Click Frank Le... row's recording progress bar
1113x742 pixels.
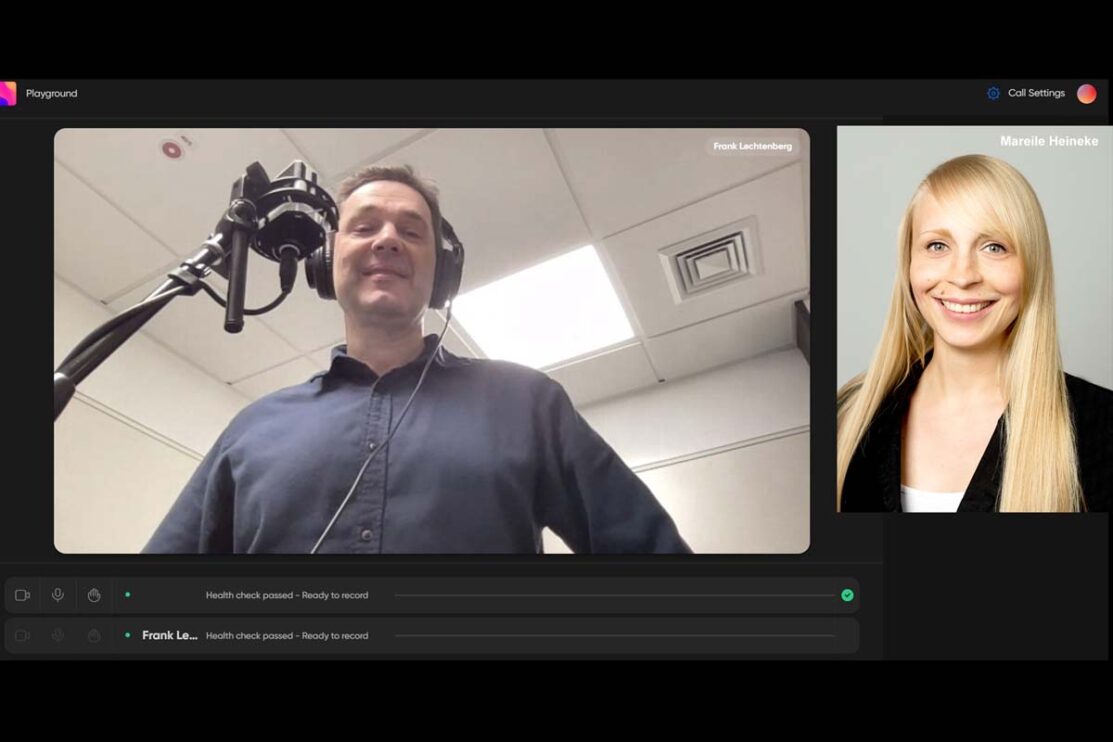[614, 635]
